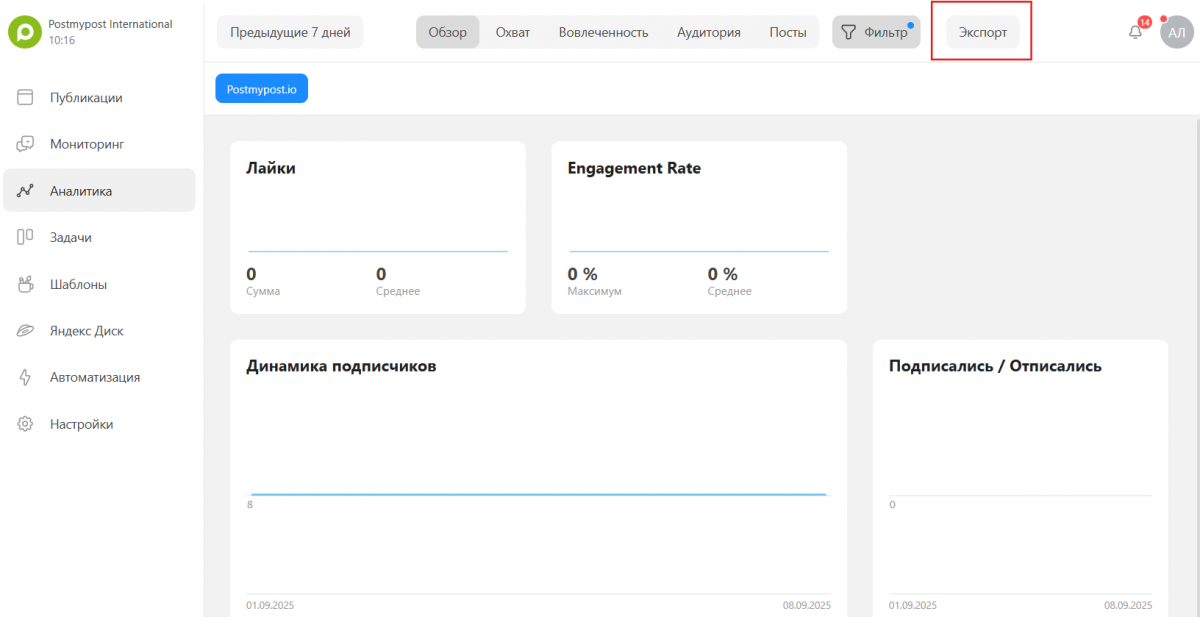Switch to the Охват tab

click(513, 32)
